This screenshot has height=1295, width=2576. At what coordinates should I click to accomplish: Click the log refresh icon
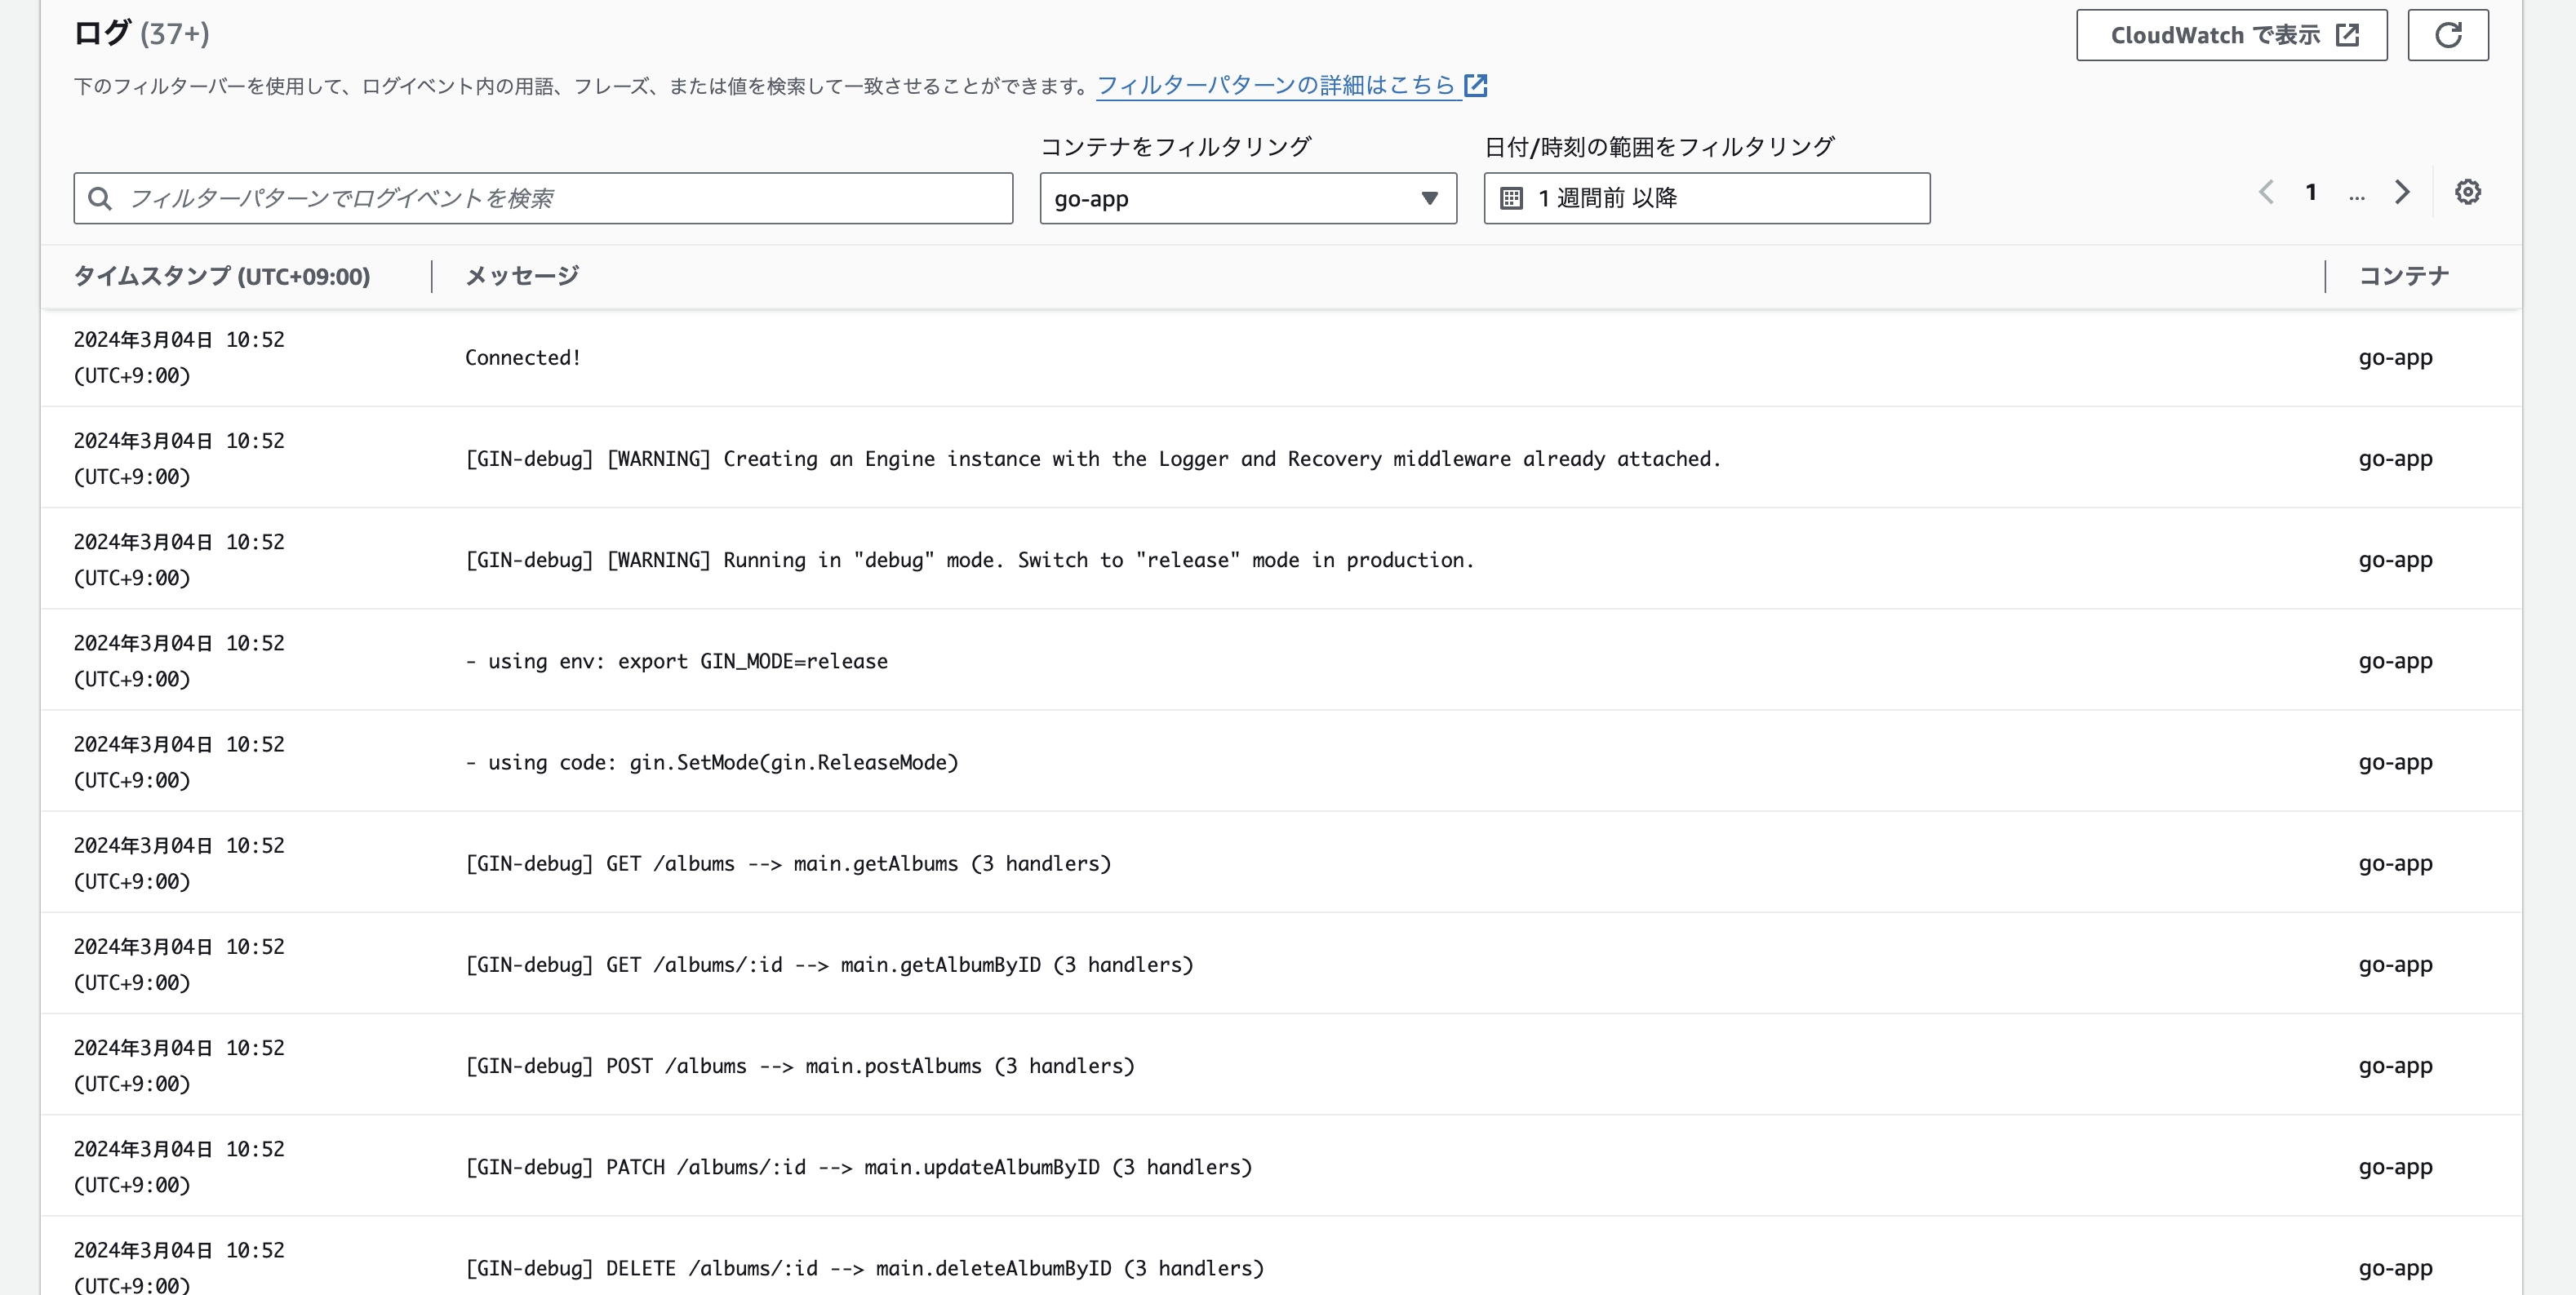[2448, 34]
